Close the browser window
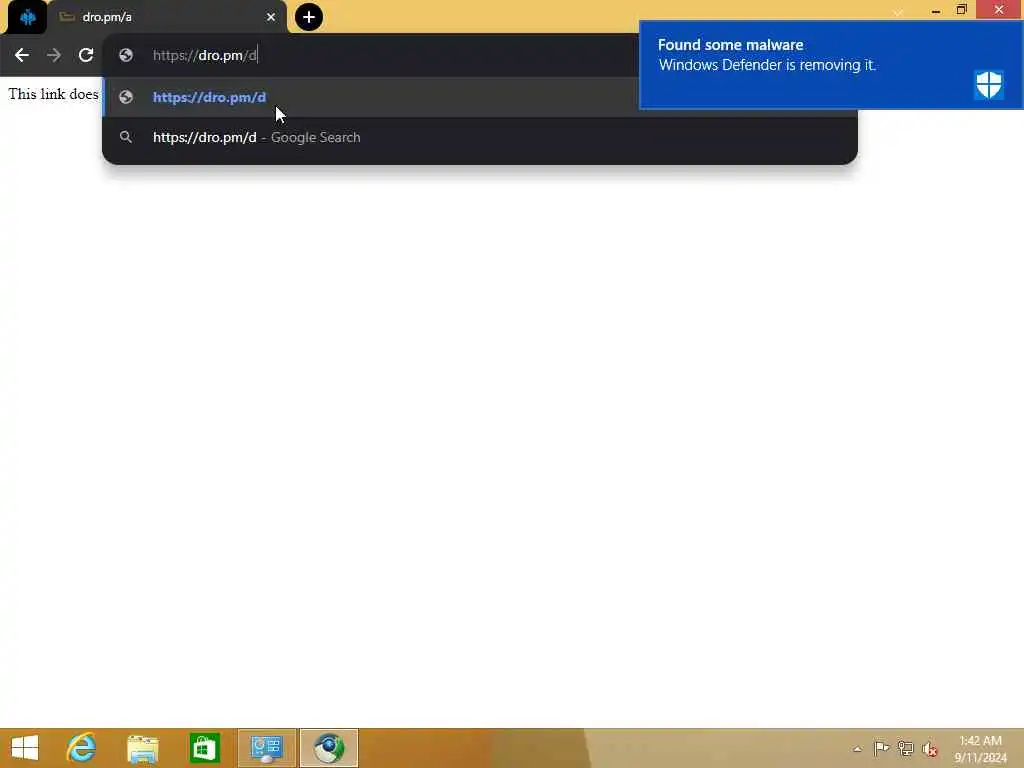This screenshot has height=768, width=1024. click(999, 10)
